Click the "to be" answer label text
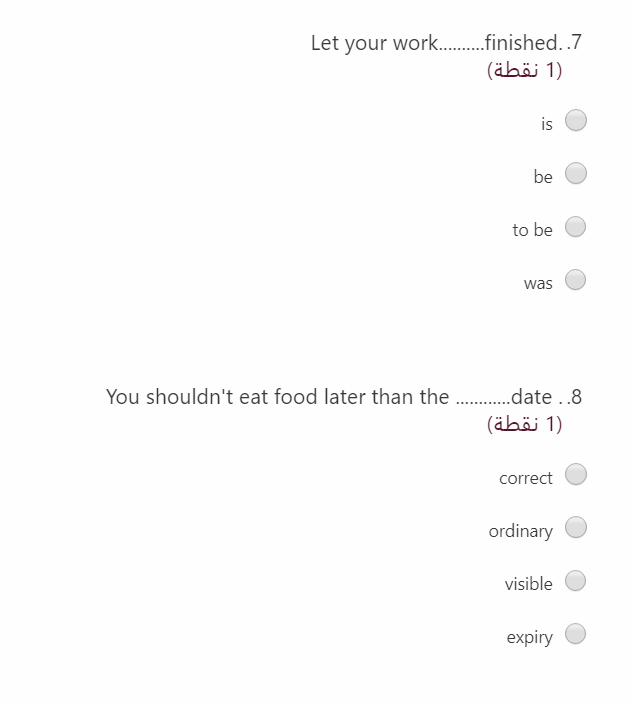633x702 pixels. point(533,230)
